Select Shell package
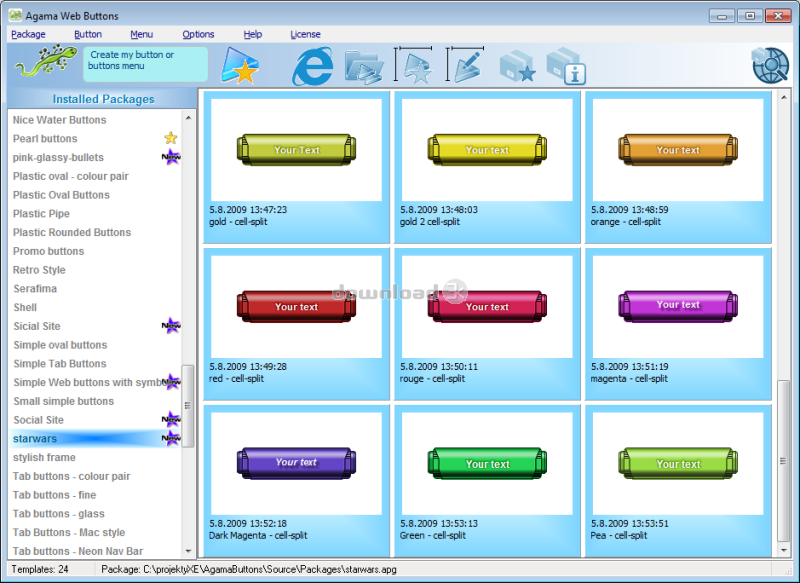The height and width of the screenshot is (583, 800). coord(95,307)
